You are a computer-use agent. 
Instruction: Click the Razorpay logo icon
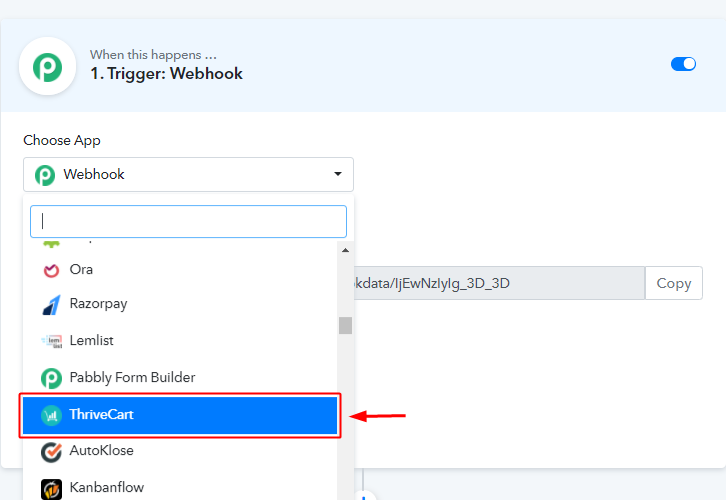(x=51, y=305)
